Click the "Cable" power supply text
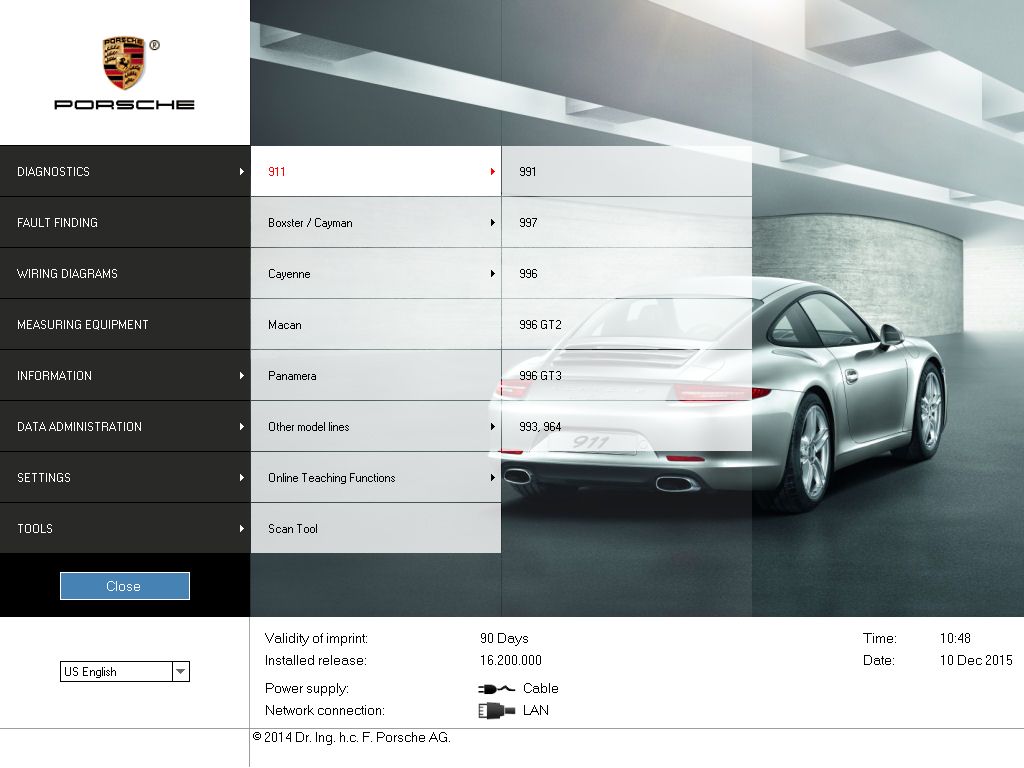 (541, 688)
